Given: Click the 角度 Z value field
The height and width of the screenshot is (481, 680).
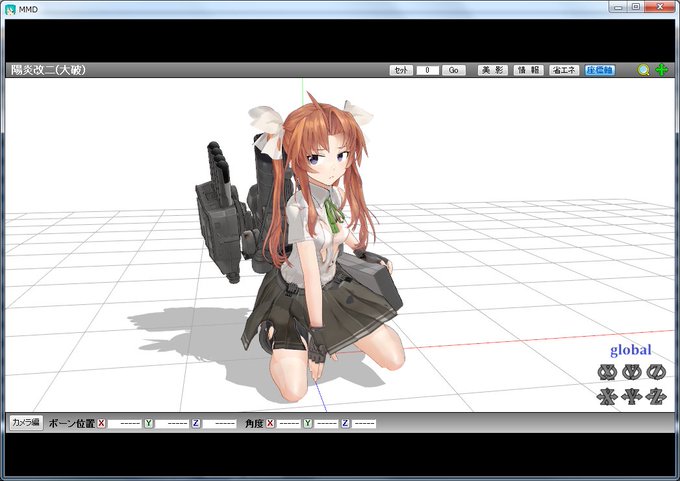Looking at the screenshot, I should point(363,423).
